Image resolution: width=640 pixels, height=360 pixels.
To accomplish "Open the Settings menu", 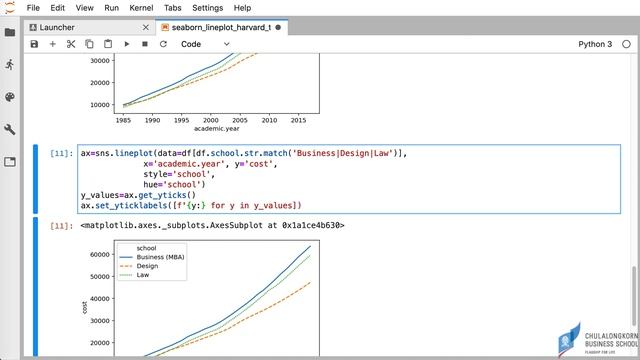I will coord(208,8).
